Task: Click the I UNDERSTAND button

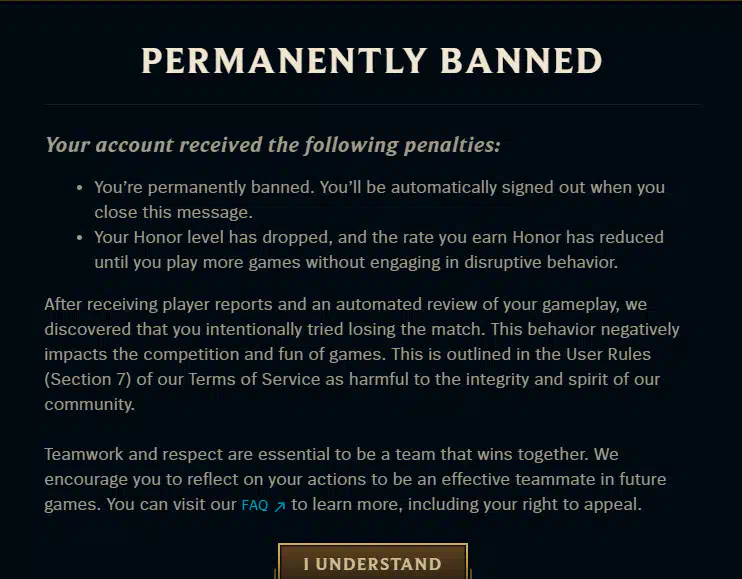Action: 372,563
